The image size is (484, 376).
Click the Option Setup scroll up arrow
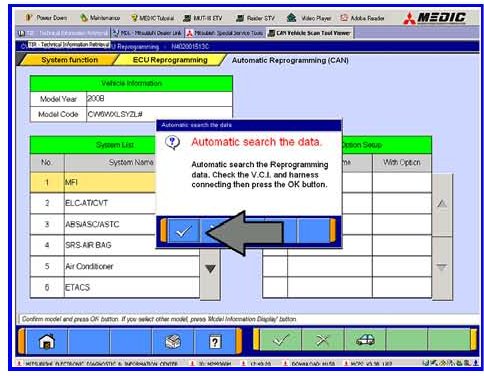point(442,204)
